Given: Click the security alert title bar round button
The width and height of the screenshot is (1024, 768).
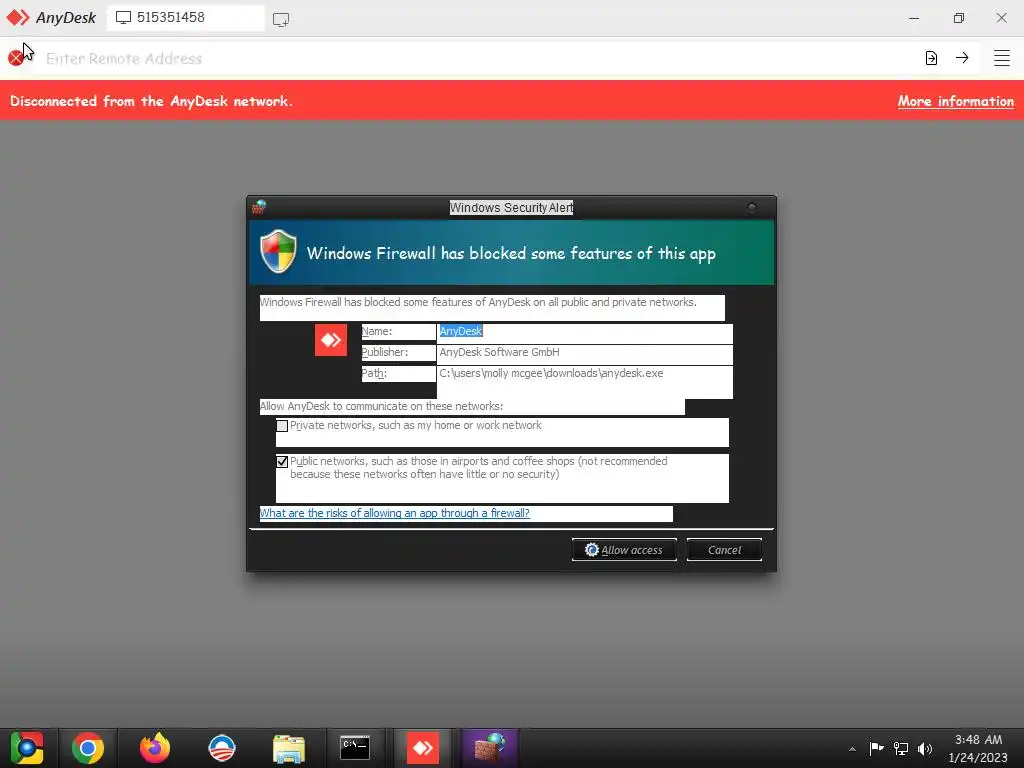Looking at the screenshot, I should point(752,208).
